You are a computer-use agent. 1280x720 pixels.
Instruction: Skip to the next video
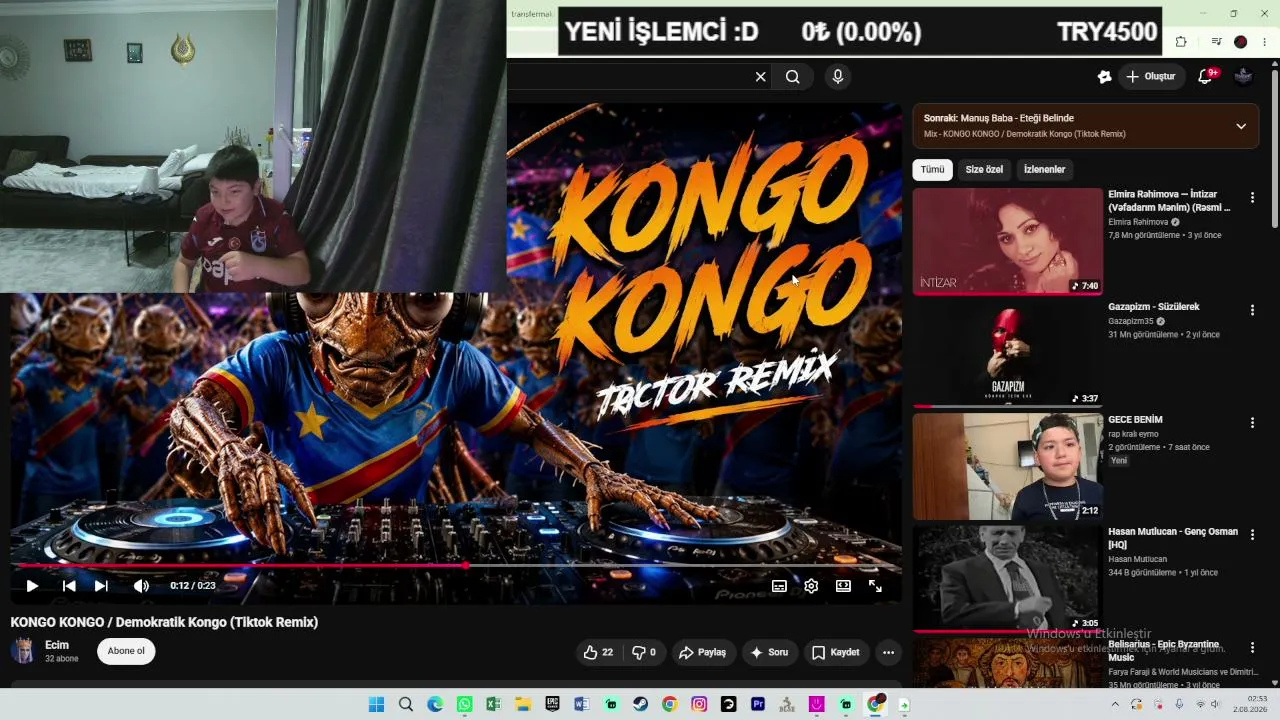101,586
